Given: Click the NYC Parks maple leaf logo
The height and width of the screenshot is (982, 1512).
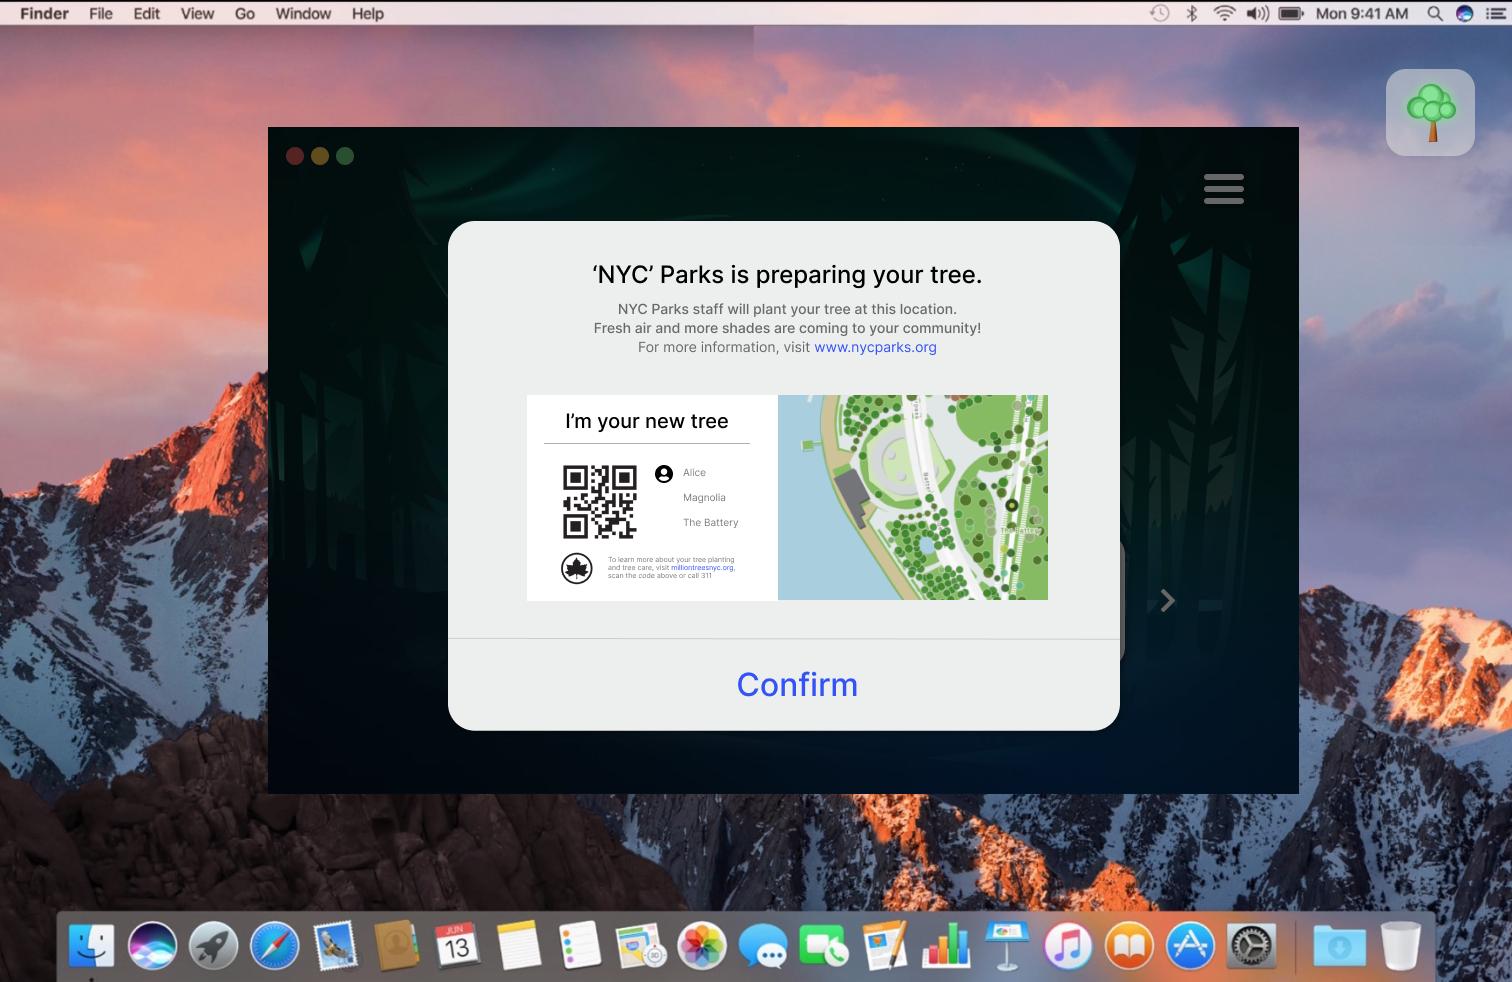Looking at the screenshot, I should coord(577,568).
